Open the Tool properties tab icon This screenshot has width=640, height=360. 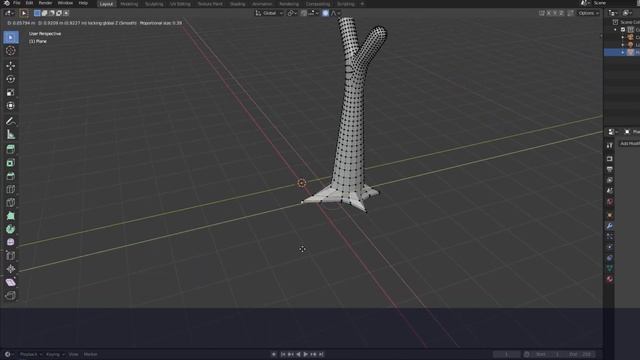pos(610,146)
